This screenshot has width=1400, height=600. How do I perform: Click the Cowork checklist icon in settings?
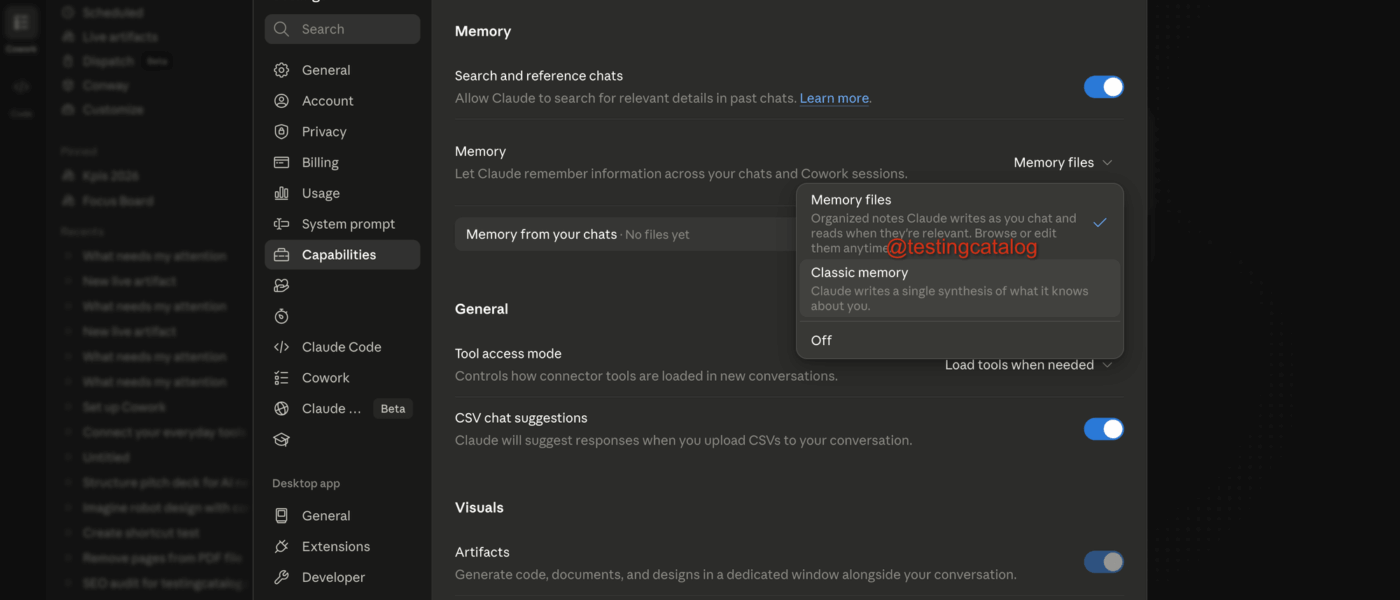[x=282, y=378]
